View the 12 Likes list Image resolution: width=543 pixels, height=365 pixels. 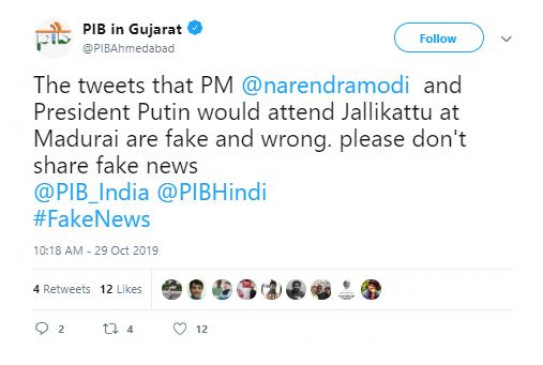(121, 289)
